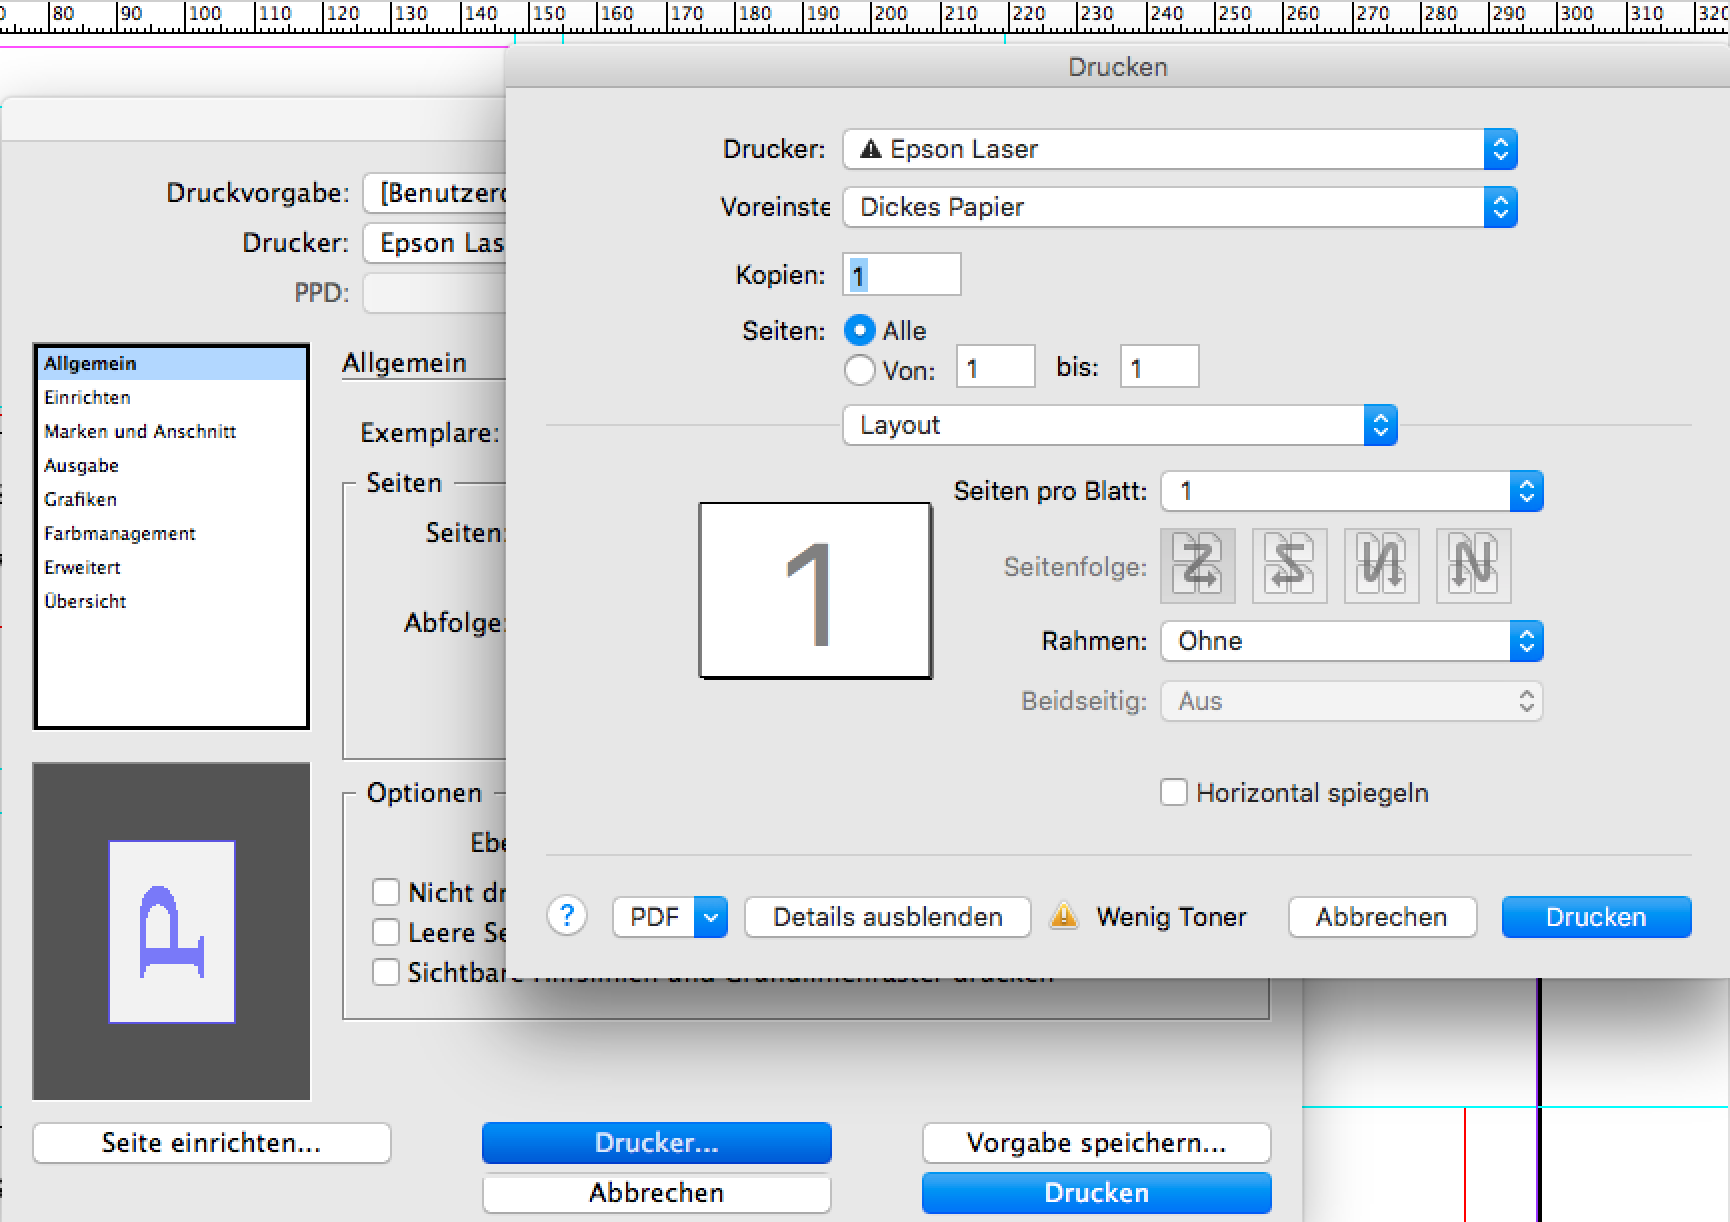Click the Details ausblenden button

point(887,917)
